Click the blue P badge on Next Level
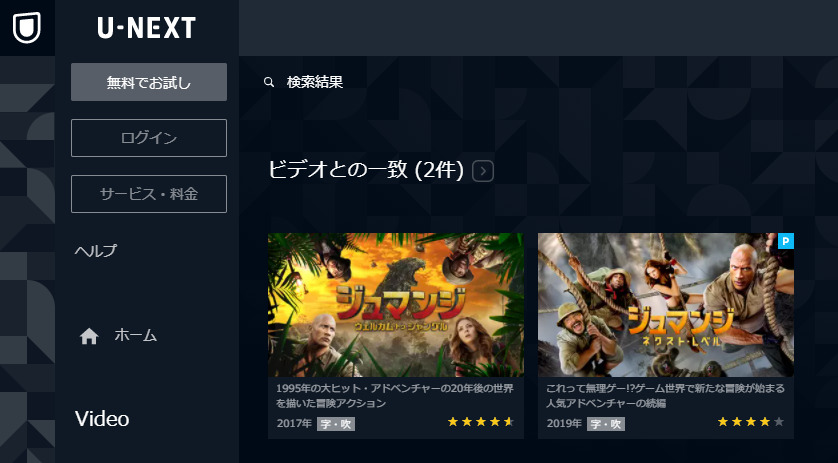This screenshot has width=838, height=463. (x=786, y=241)
